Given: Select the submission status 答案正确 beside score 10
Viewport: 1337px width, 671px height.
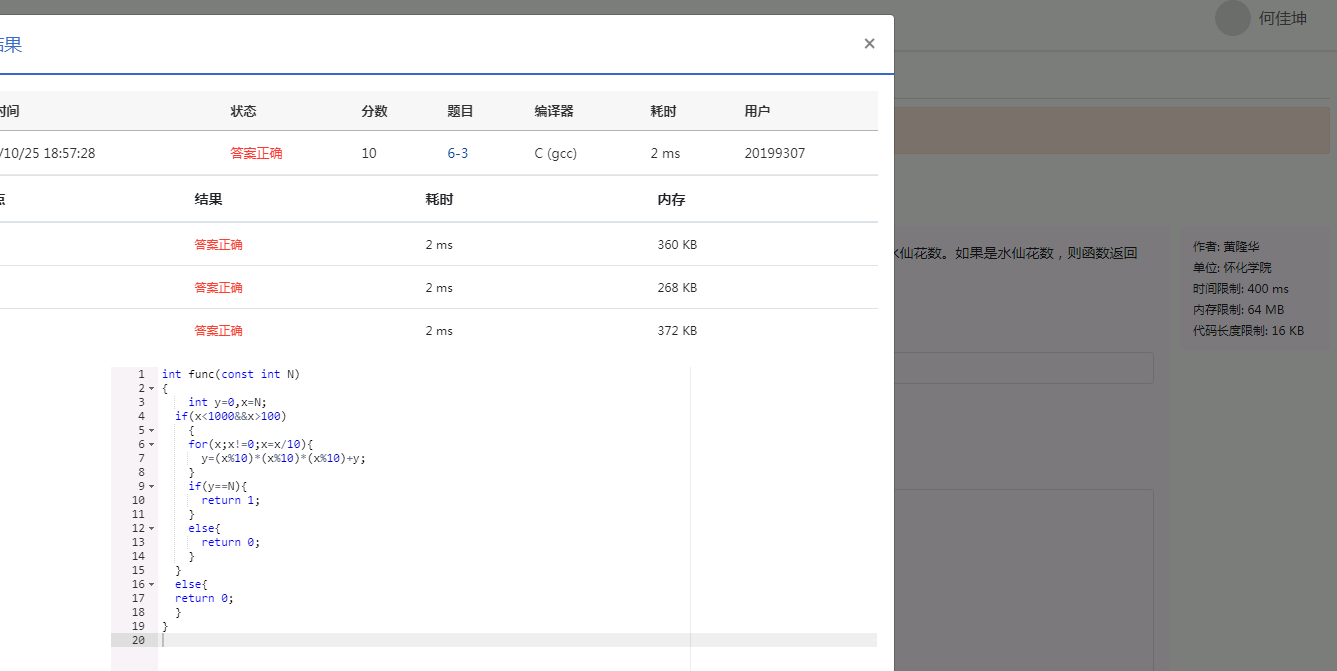Looking at the screenshot, I should [256, 153].
